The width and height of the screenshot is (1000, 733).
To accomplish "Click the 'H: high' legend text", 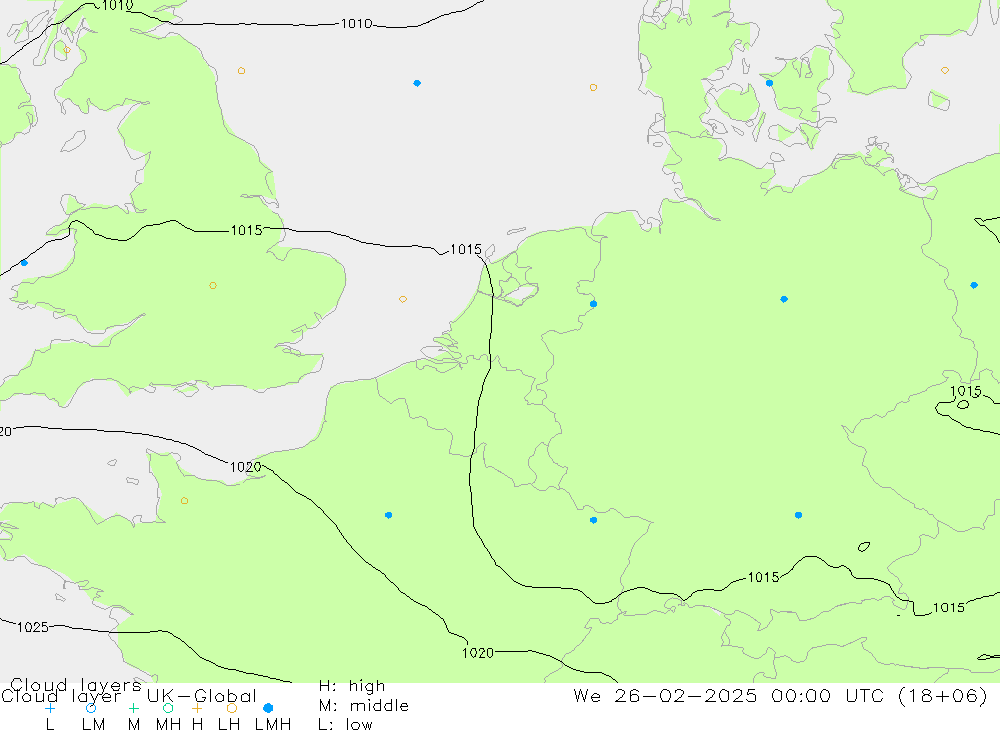I will point(351,686).
